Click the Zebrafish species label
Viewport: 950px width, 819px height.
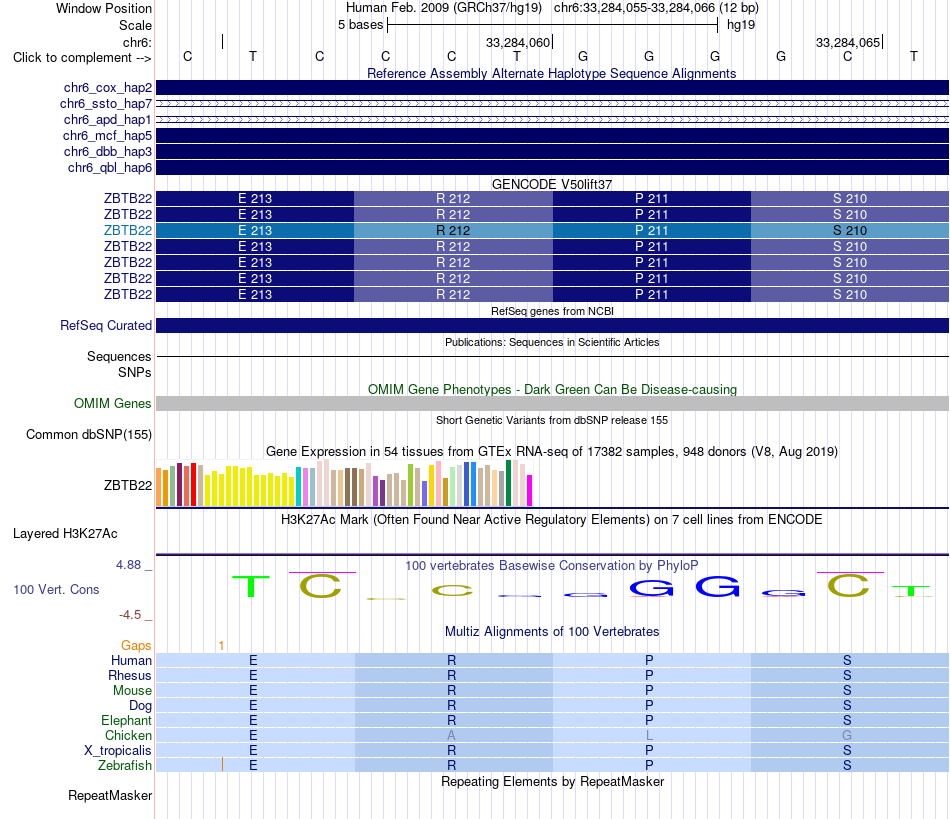click(x=125, y=765)
